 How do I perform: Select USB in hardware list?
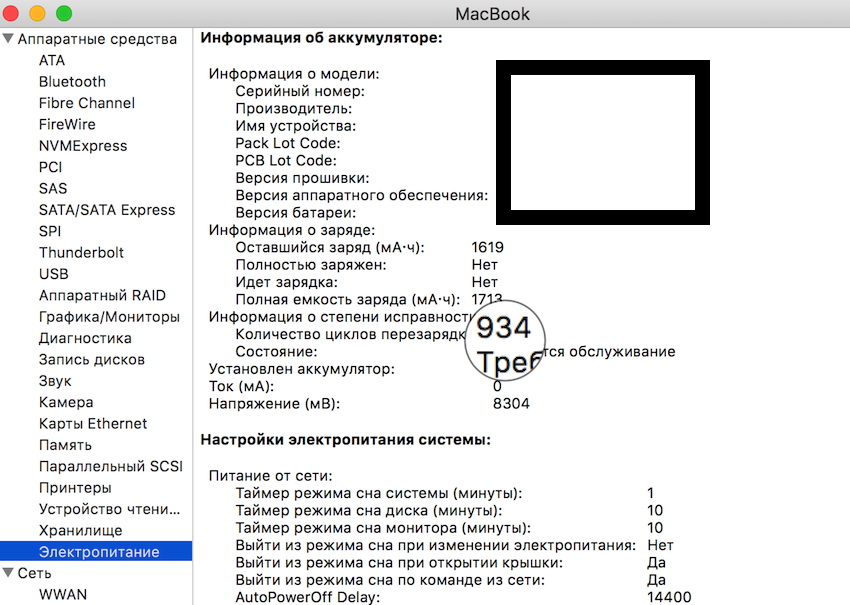coord(54,274)
